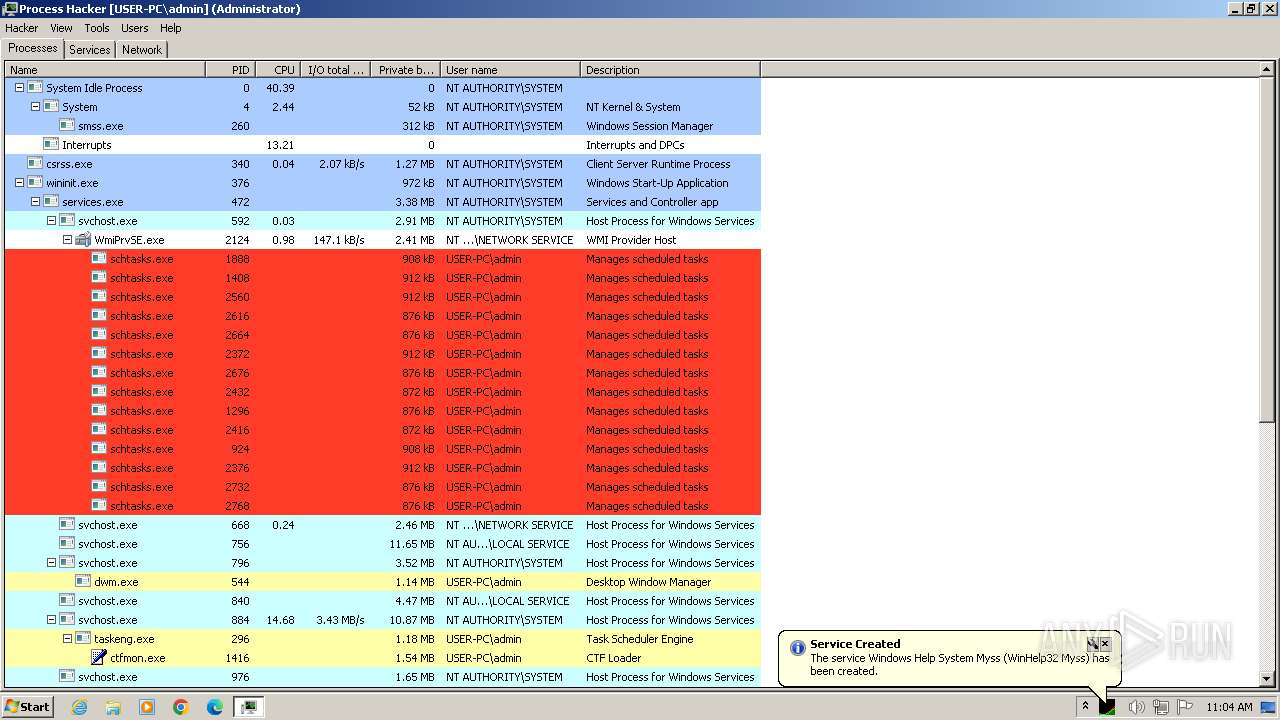The width and height of the screenshot is (1280, 720).
Task: Click the info icon in Service Created balloon
Action: 797,647
